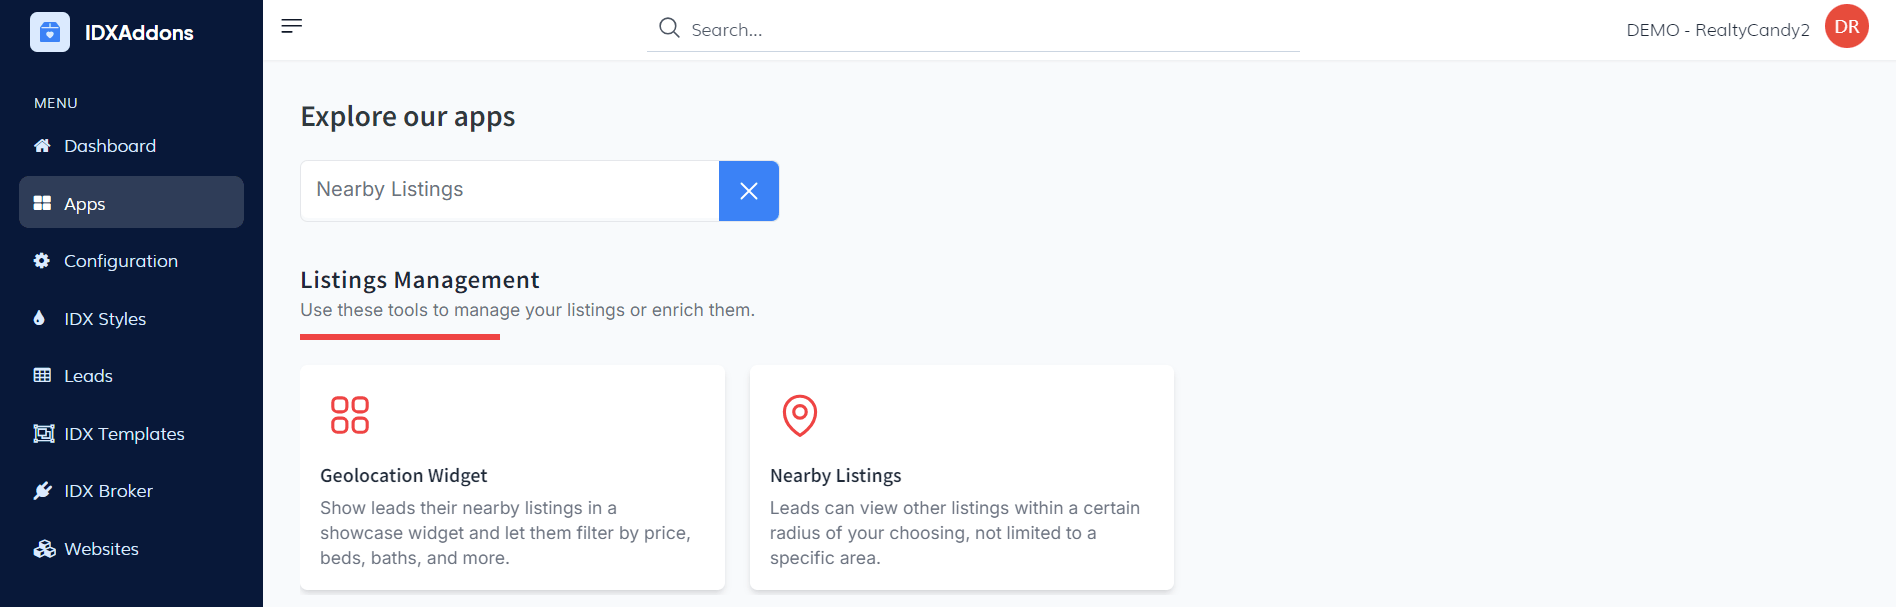Click the search magnifier icon
The height and width of the screenshot is (607, 1896).
click(669, 28)
